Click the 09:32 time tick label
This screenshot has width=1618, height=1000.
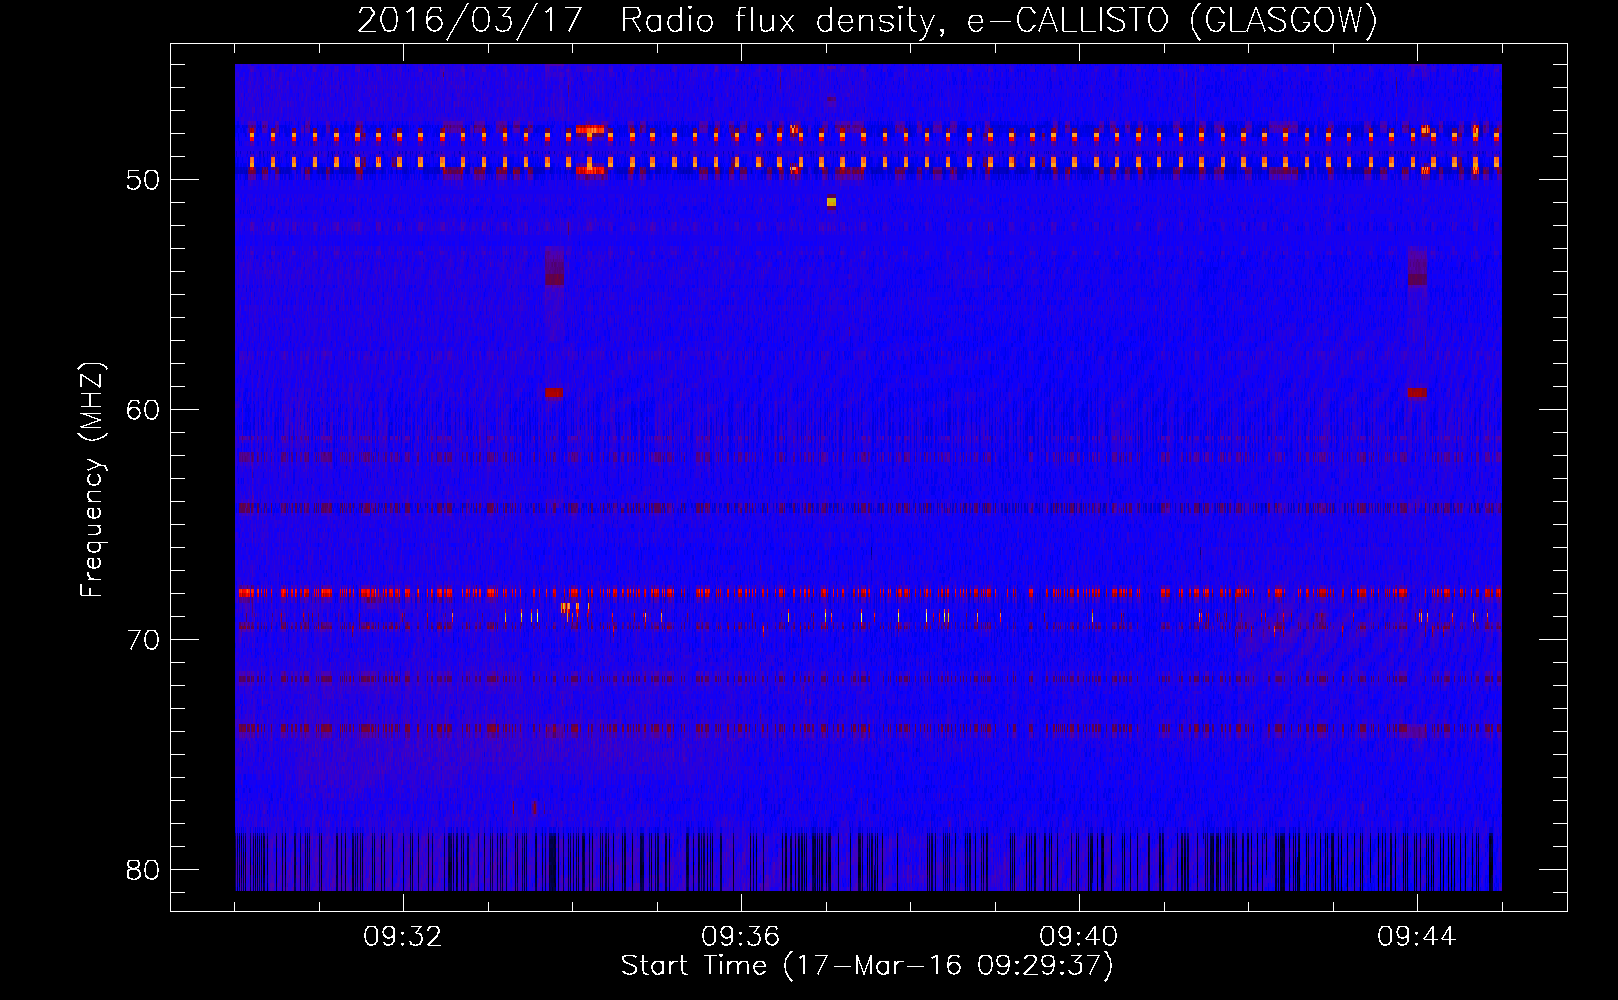coord(403,937)
